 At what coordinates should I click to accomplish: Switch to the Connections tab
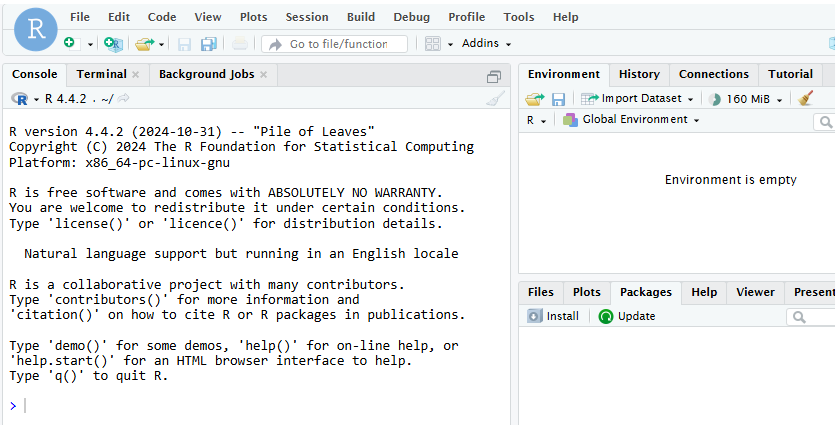click(x=714, y=74)
